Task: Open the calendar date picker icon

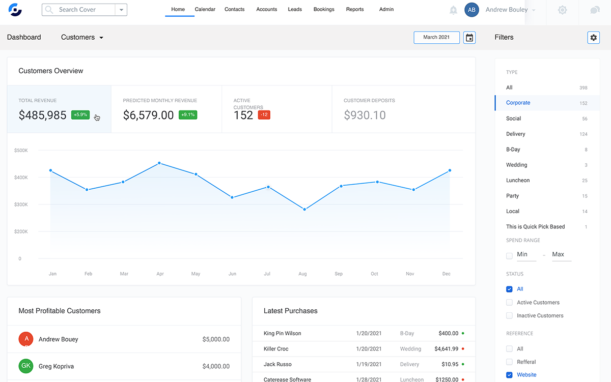Action: [x=470, y=37]
